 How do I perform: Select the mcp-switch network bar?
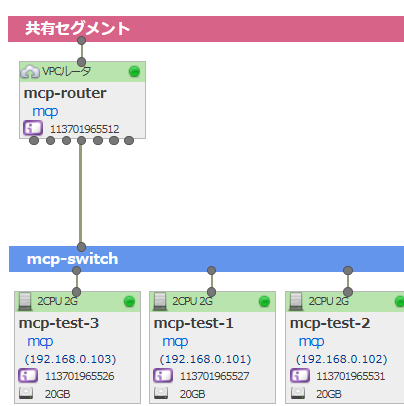pyautogui.click(x=206, y=259)
